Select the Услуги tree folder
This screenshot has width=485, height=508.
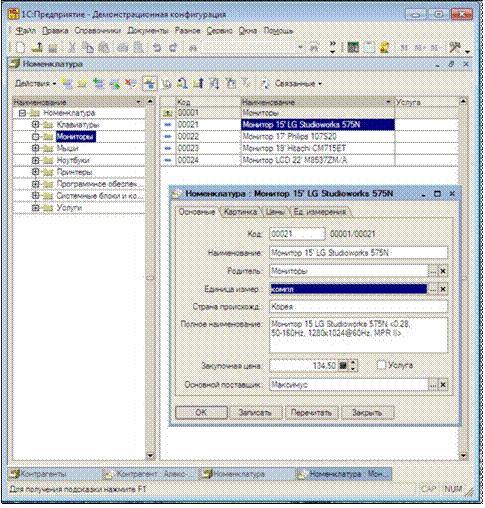(x=69, y=208)
